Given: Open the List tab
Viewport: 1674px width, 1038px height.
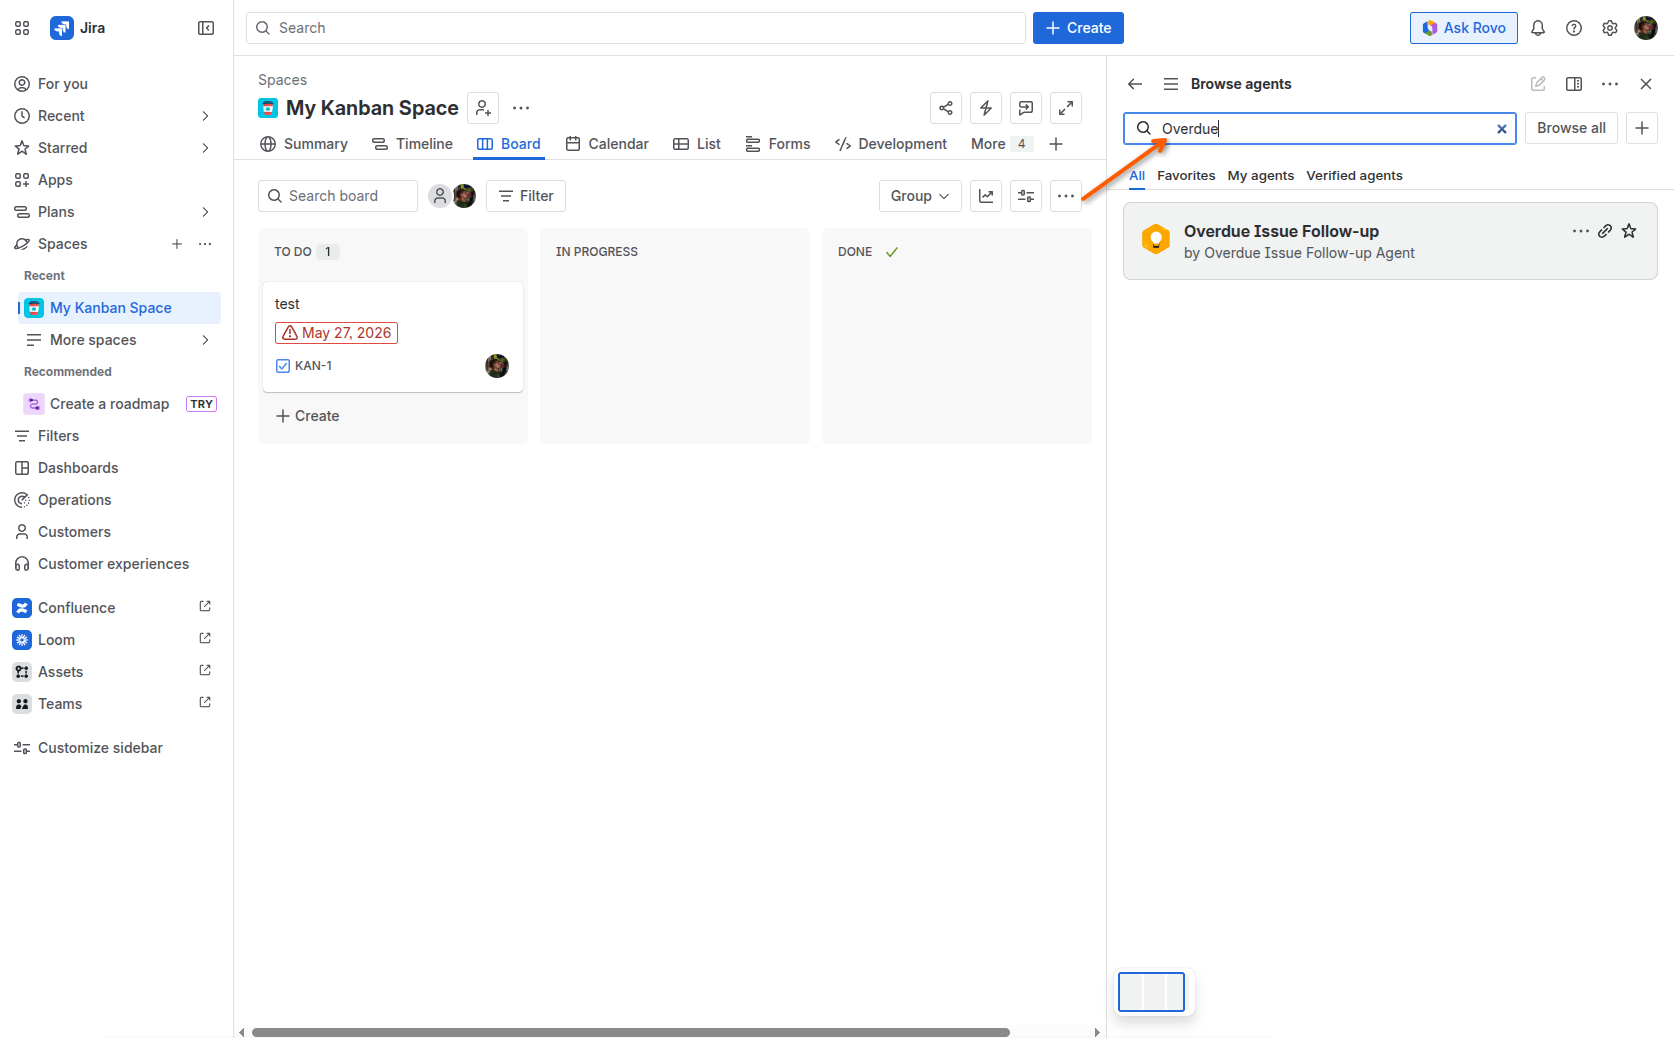Looking at the screenshot, I should (697, 144).
